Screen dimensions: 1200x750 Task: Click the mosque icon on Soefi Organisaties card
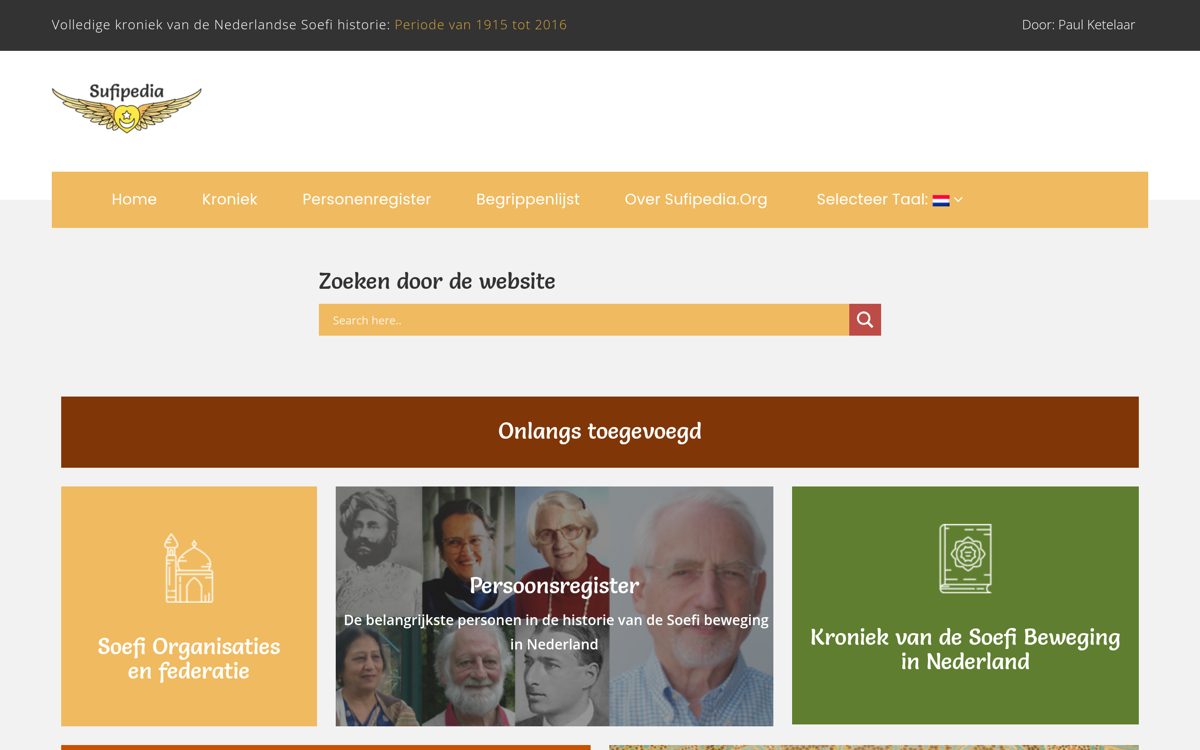pos(189,568)
